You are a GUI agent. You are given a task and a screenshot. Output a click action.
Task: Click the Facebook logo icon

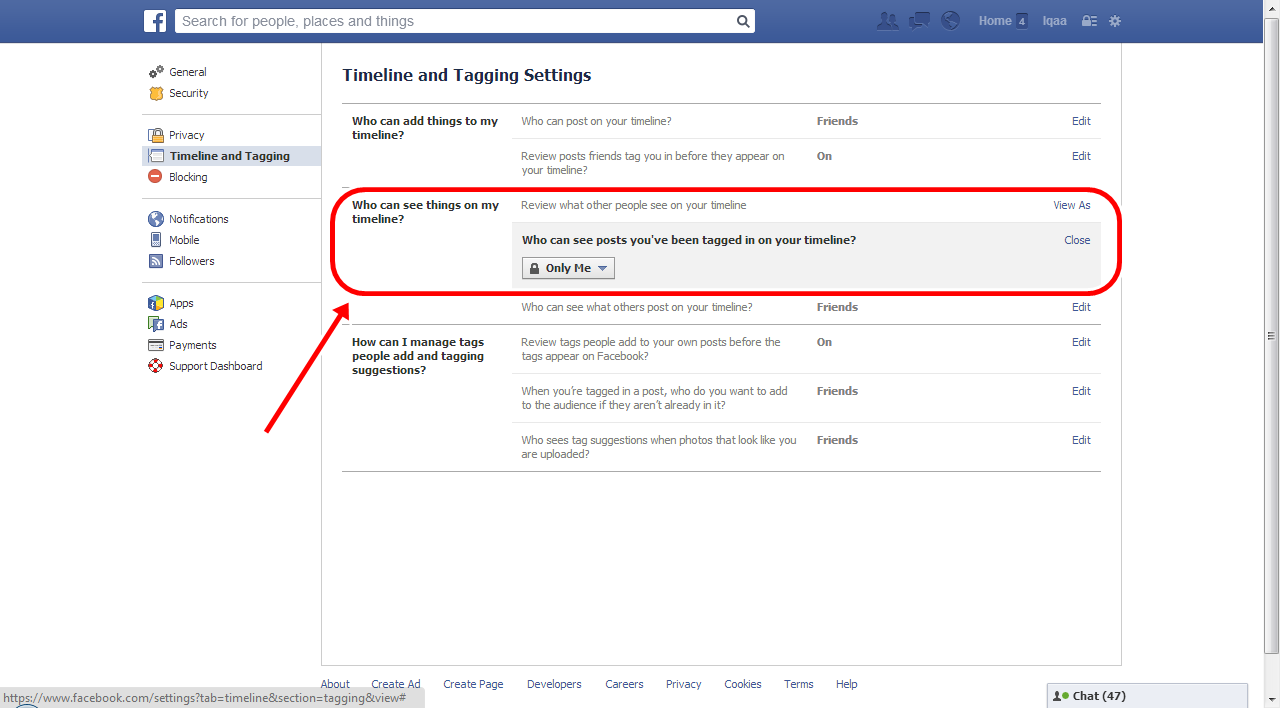tap(155, 21)
